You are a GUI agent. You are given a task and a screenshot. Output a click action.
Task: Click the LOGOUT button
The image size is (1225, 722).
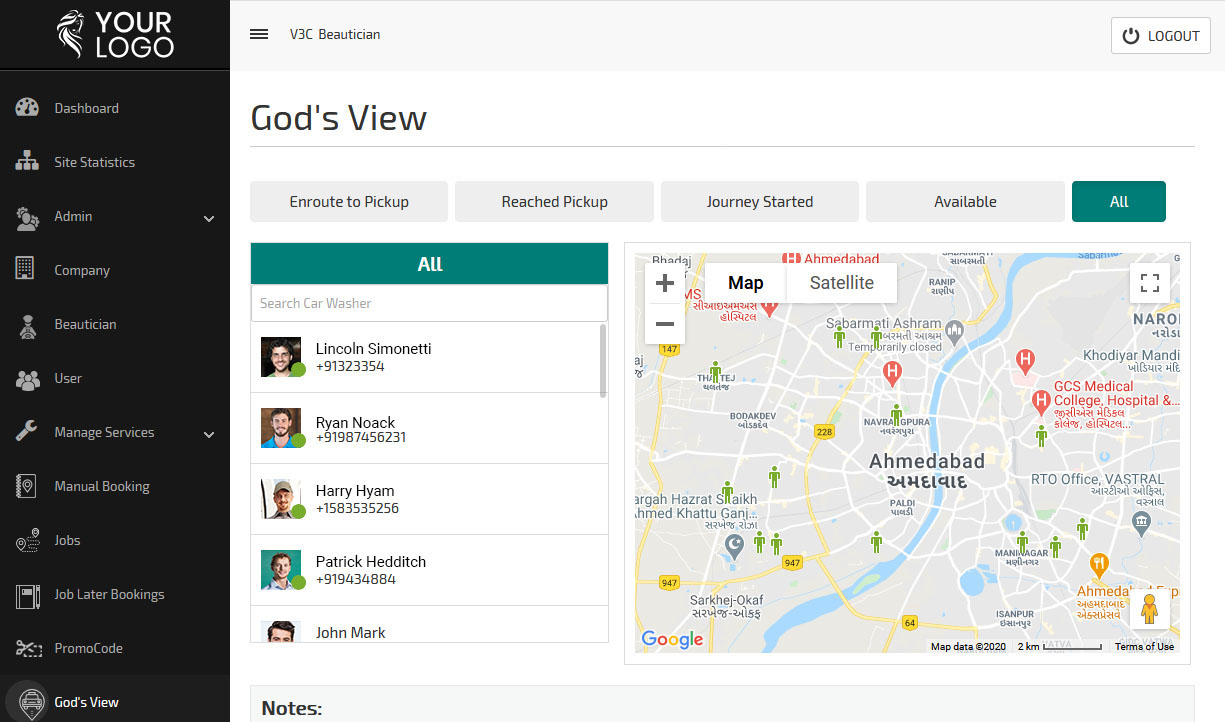tap(1161, 35)
